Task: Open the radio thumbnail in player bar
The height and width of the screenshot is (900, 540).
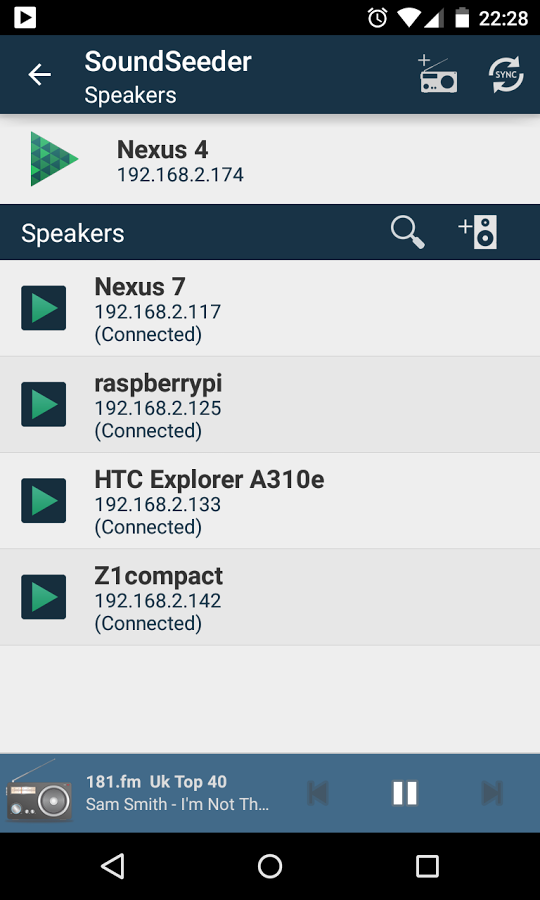Action: (39, 790)
